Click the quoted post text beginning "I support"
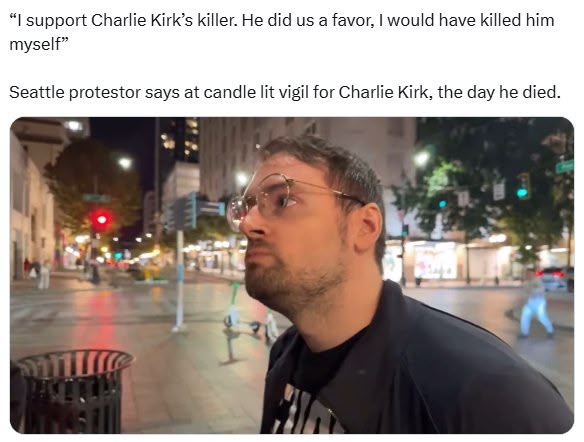This screenshot has height=442, width=584. tap(282, 32)
